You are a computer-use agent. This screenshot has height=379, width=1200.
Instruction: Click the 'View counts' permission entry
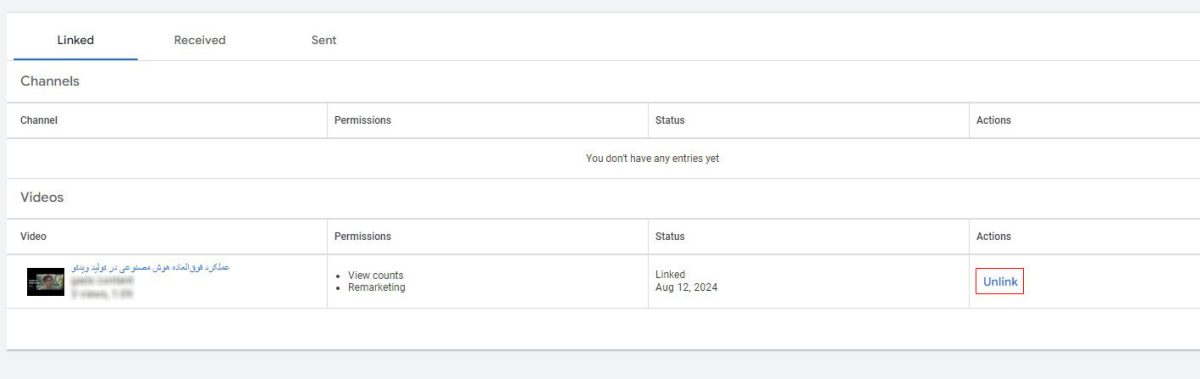pos(376,275)
